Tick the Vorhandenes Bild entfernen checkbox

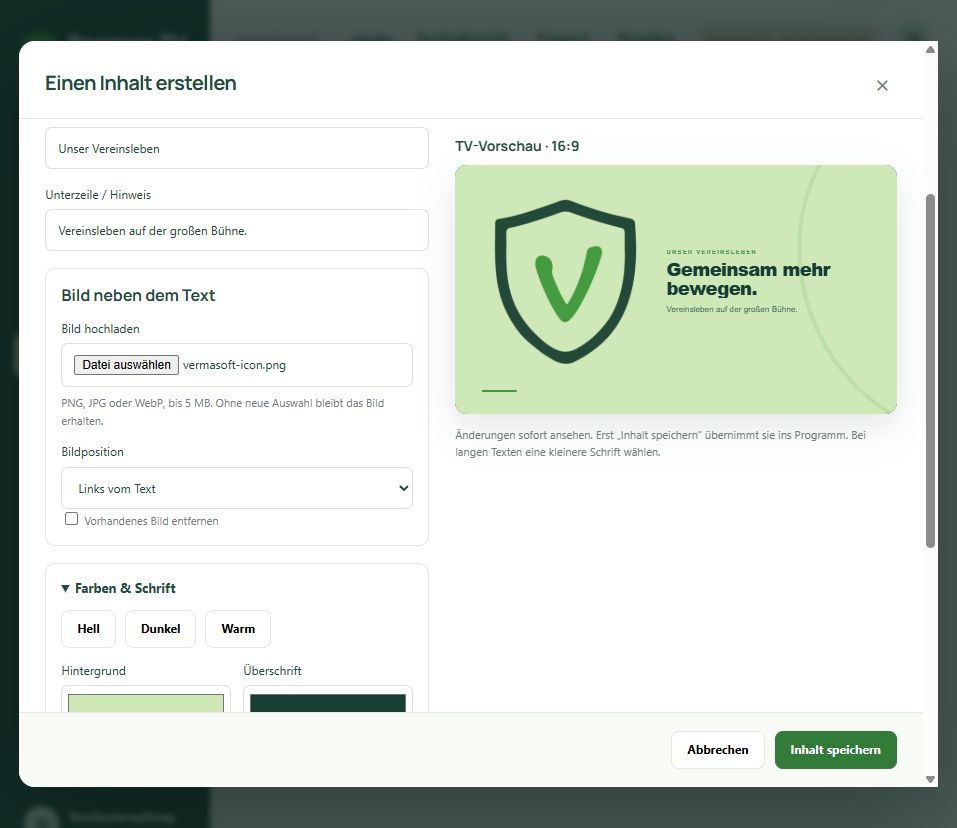[71, 519]
